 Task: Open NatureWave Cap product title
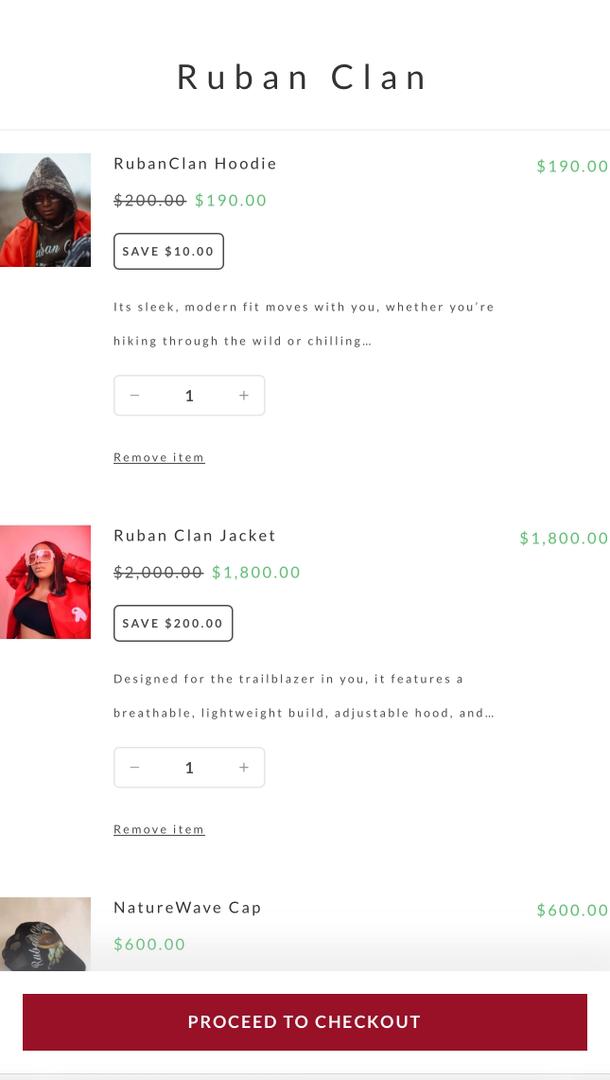187,908
